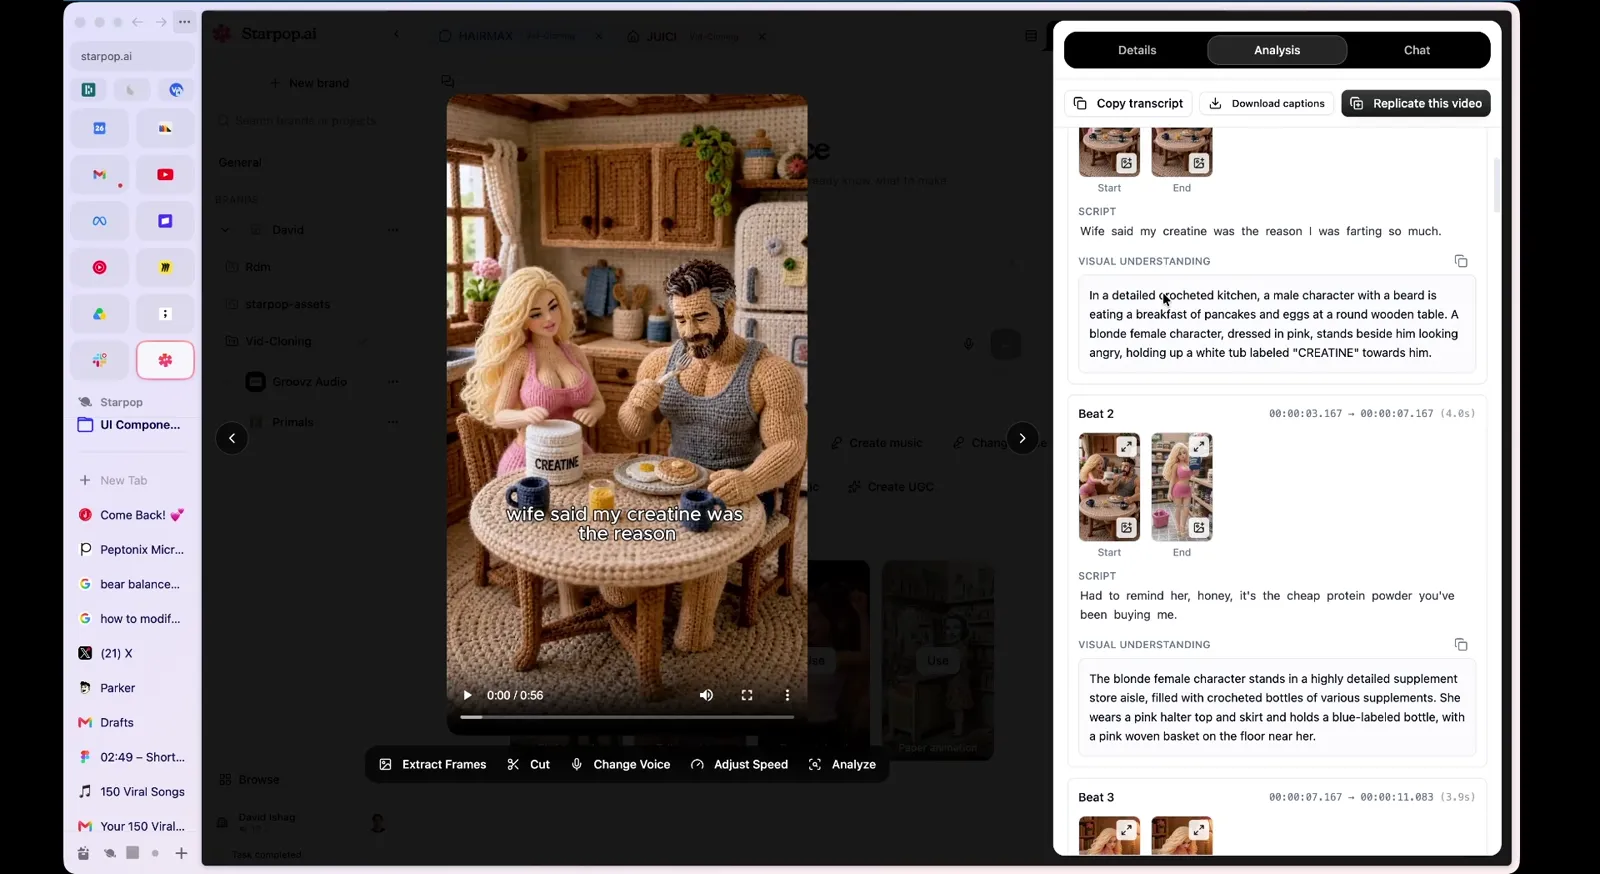The image size is (1600, 874).
Task: Expand Beat 3 second frame thumbnail
Action: click(1199, 830)
